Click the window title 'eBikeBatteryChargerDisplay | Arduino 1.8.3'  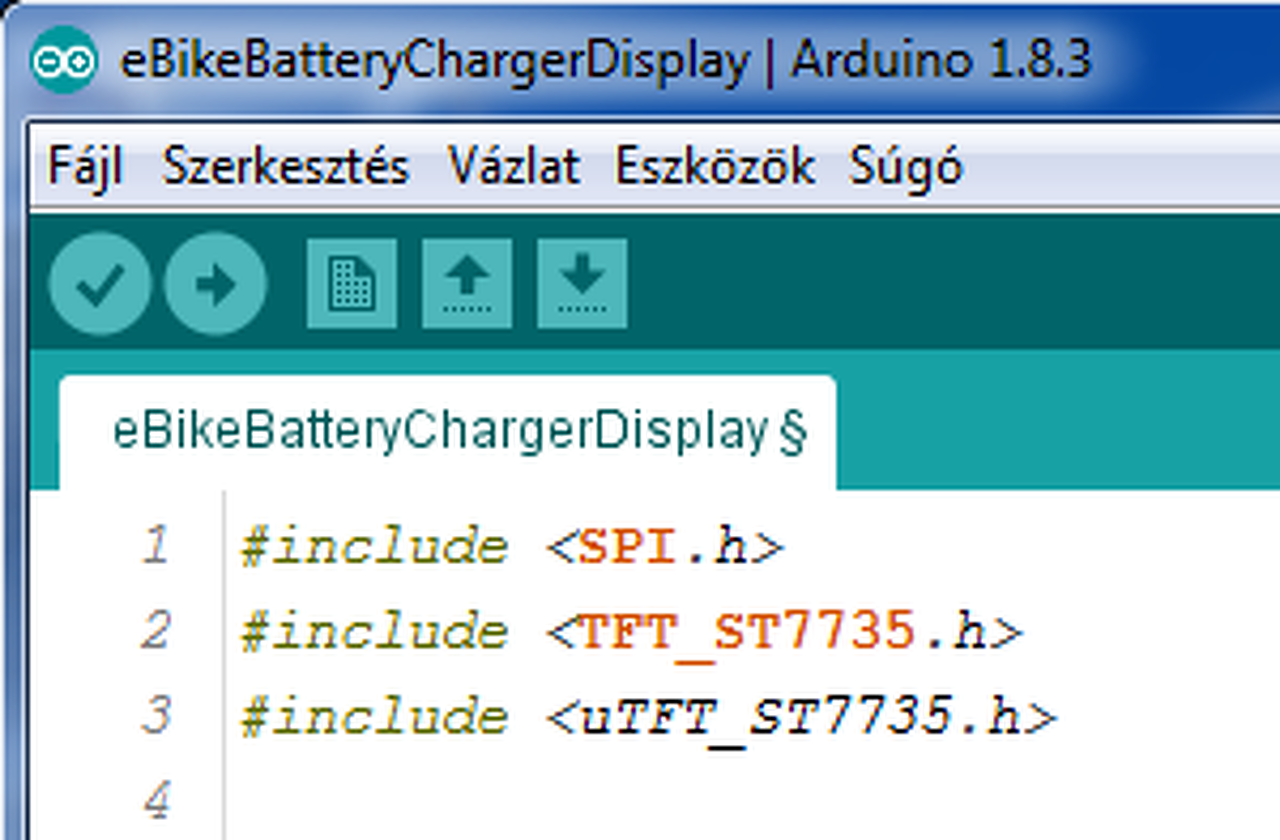pyautogui.click(x=606, y=62)
